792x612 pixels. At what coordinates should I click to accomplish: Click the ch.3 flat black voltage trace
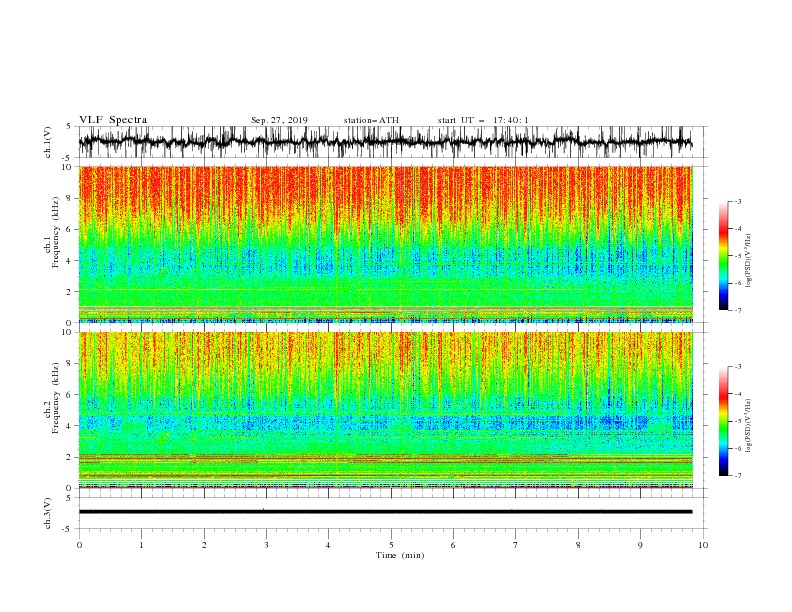(385, 512)
